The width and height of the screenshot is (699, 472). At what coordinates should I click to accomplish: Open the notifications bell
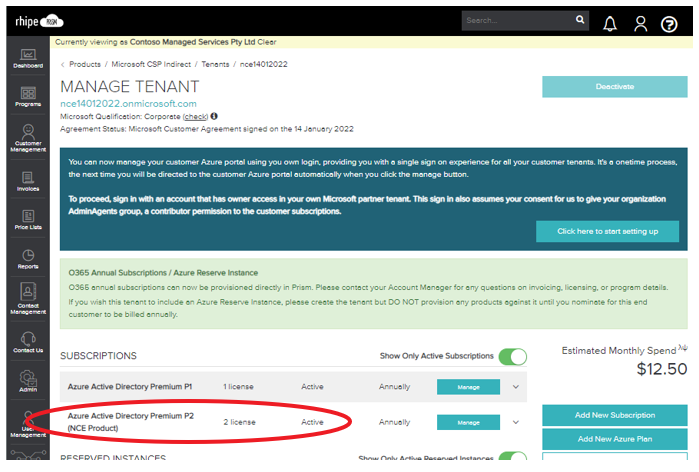(610, 24)
